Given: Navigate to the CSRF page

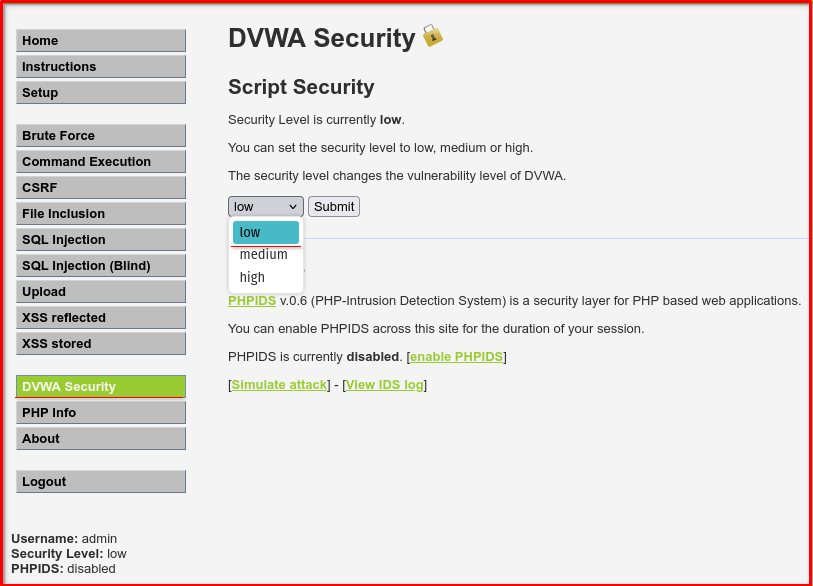Looking at the screenshot, I should click(x=101, y=187).
